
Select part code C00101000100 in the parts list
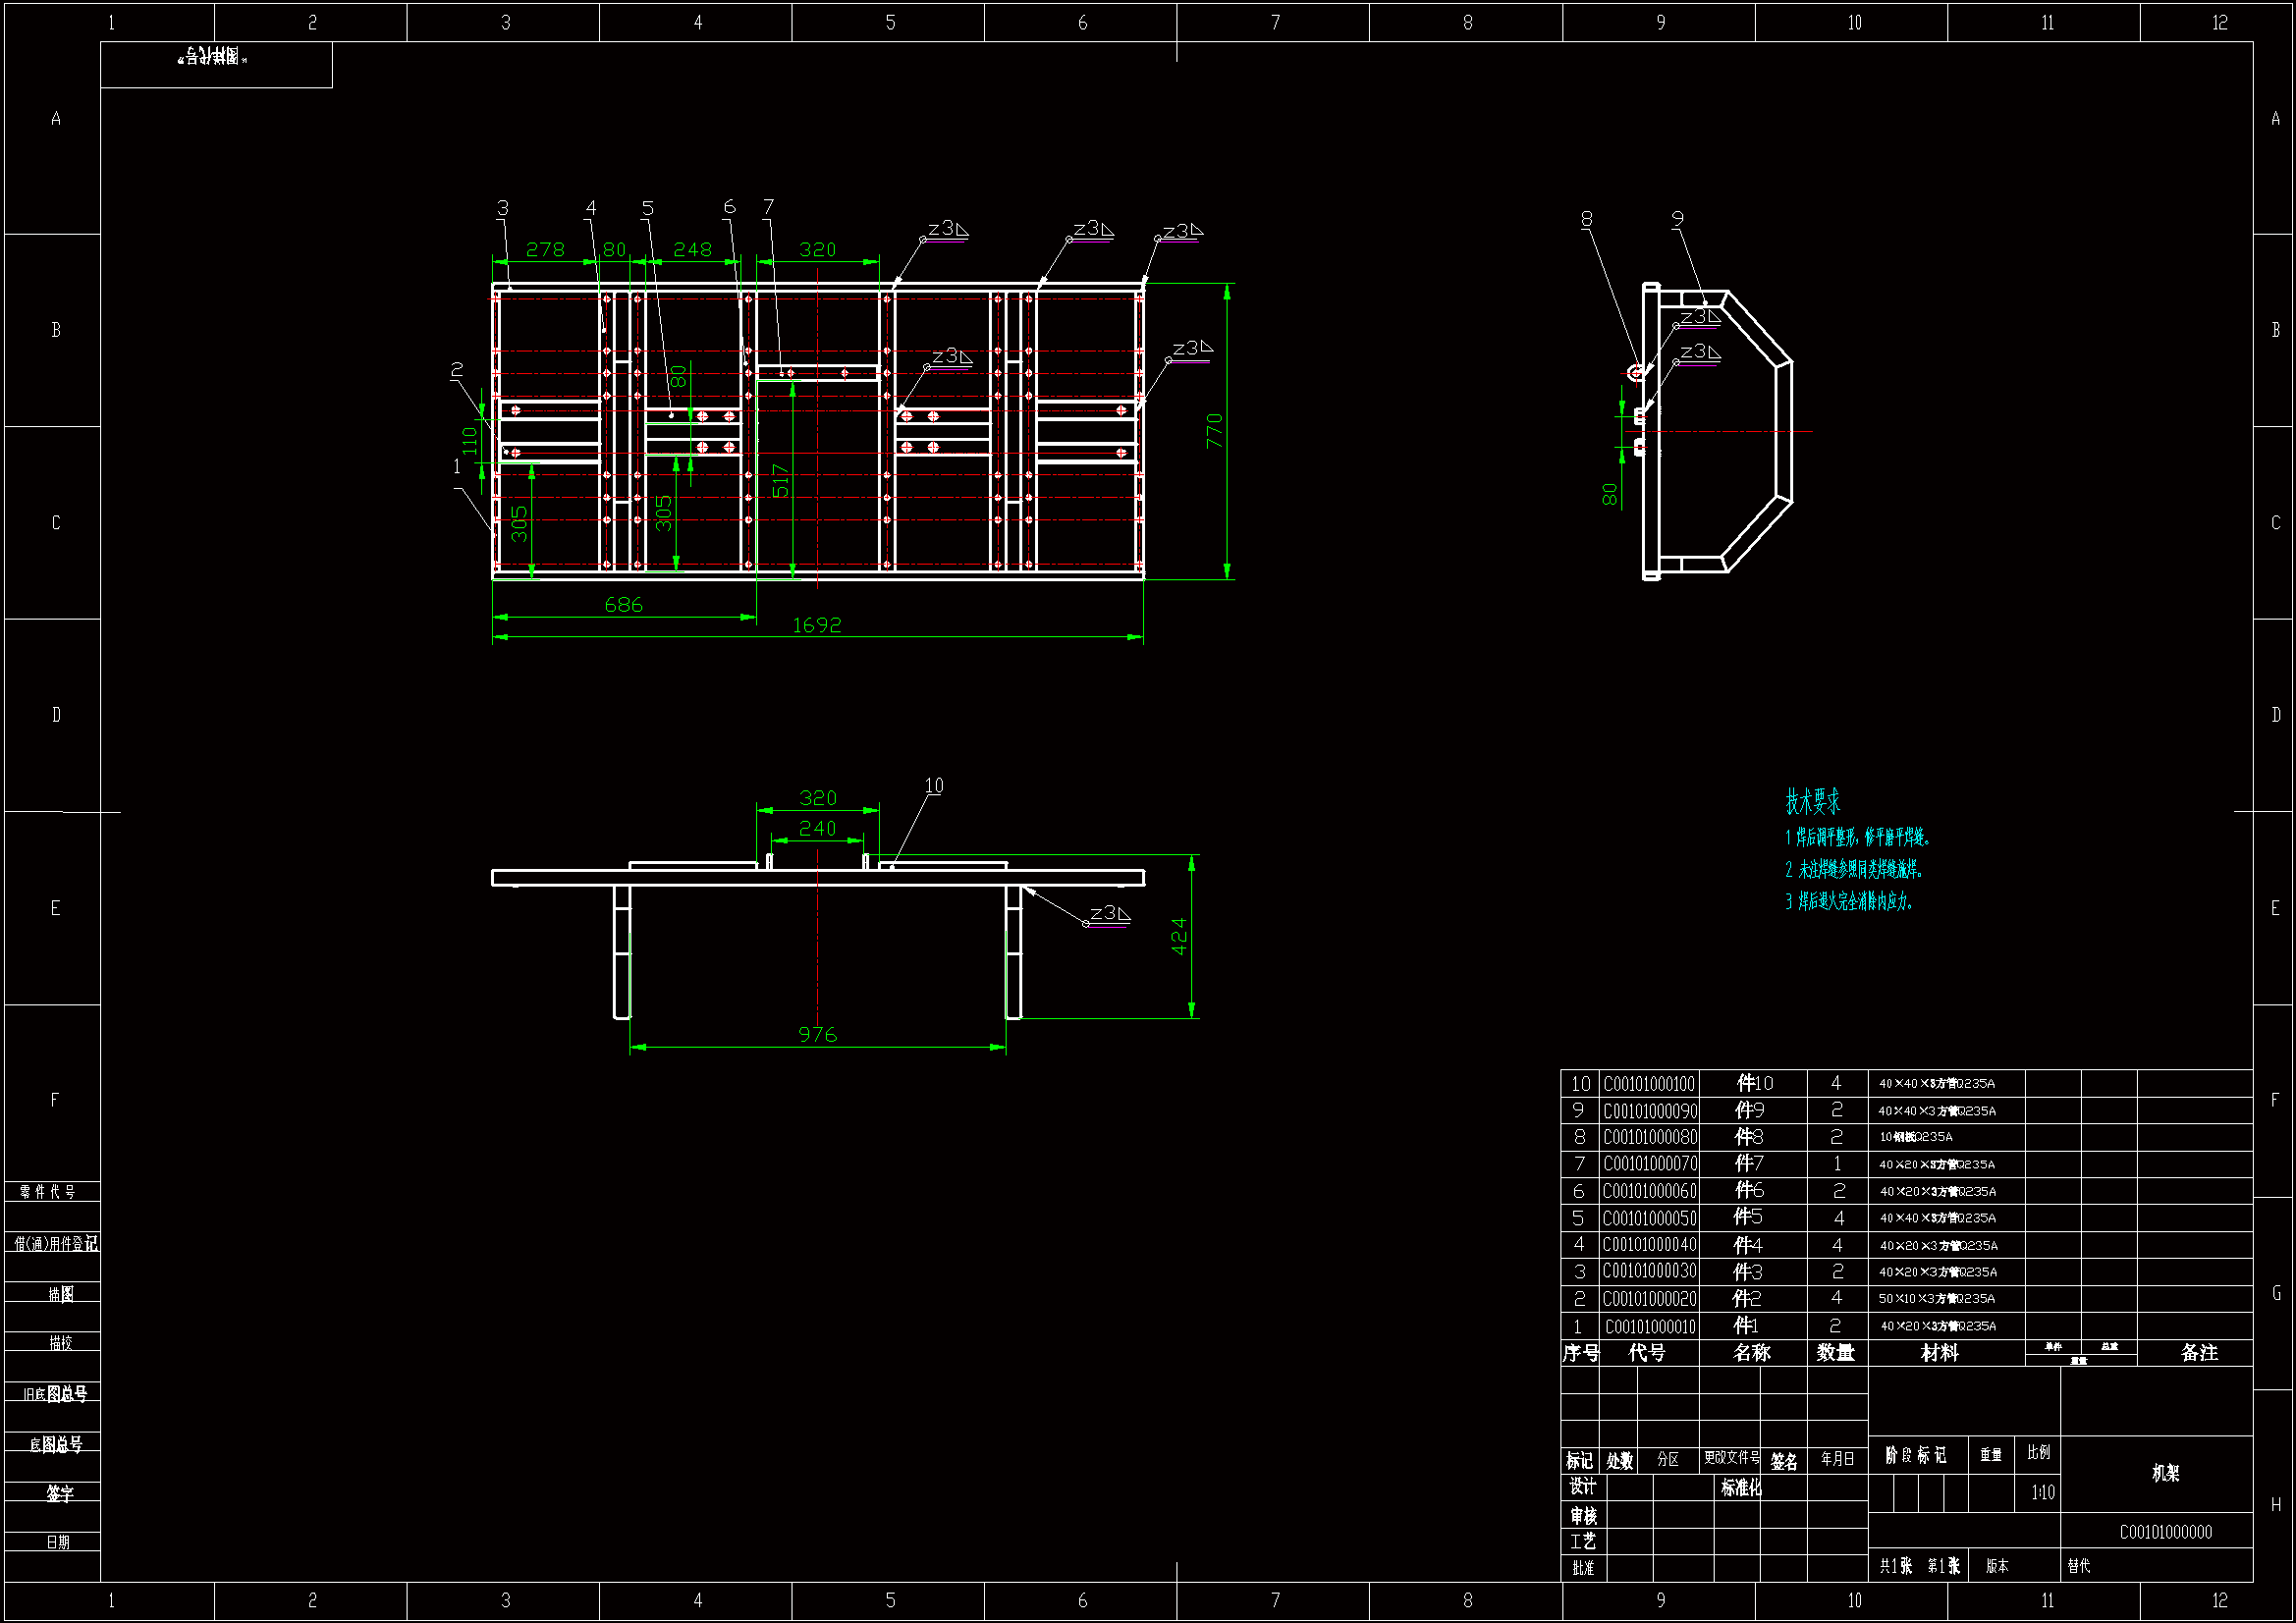(1649, 1084)
